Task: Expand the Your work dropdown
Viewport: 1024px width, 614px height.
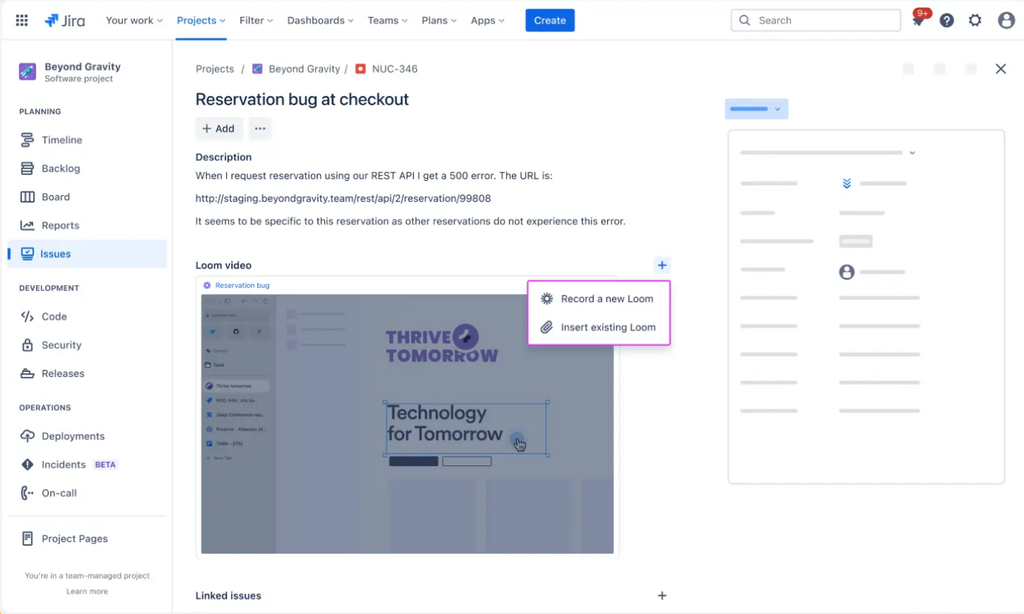Action: [x=134, y=20]
